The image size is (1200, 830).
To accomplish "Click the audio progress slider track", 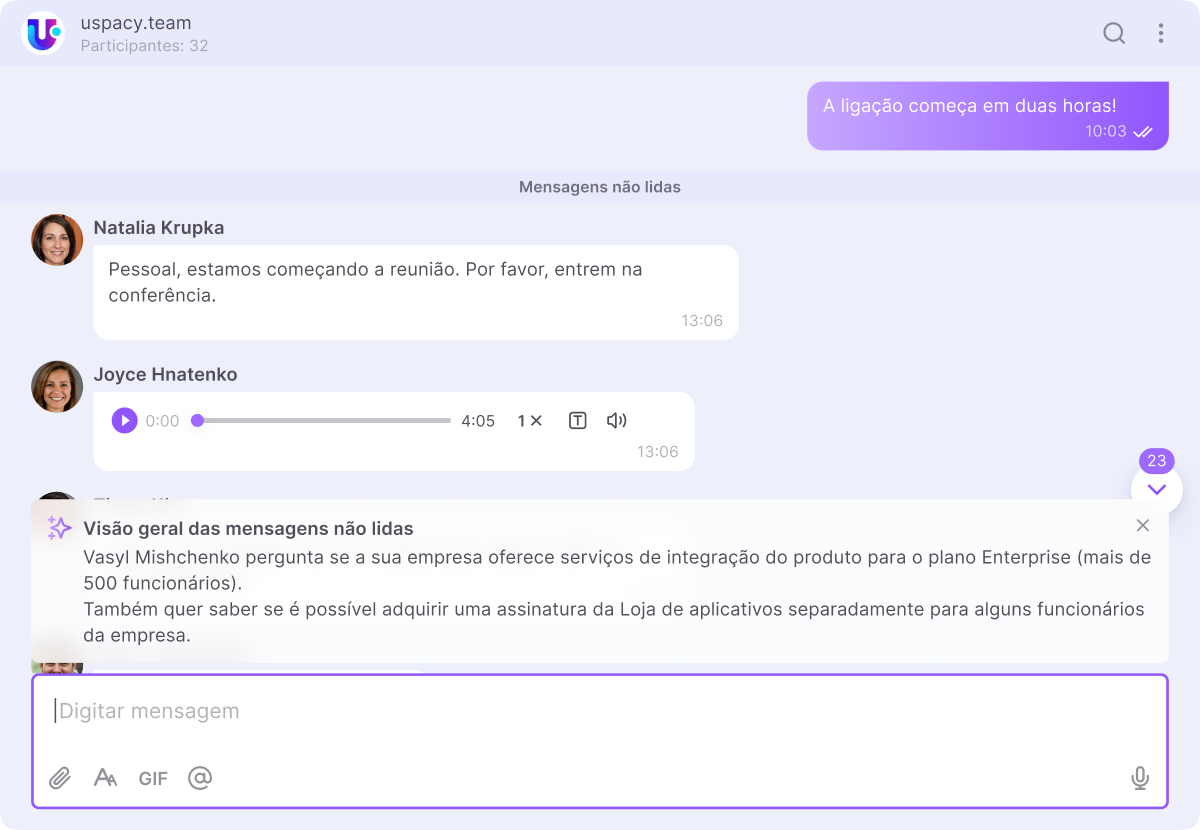I will (x=325, y=421).
